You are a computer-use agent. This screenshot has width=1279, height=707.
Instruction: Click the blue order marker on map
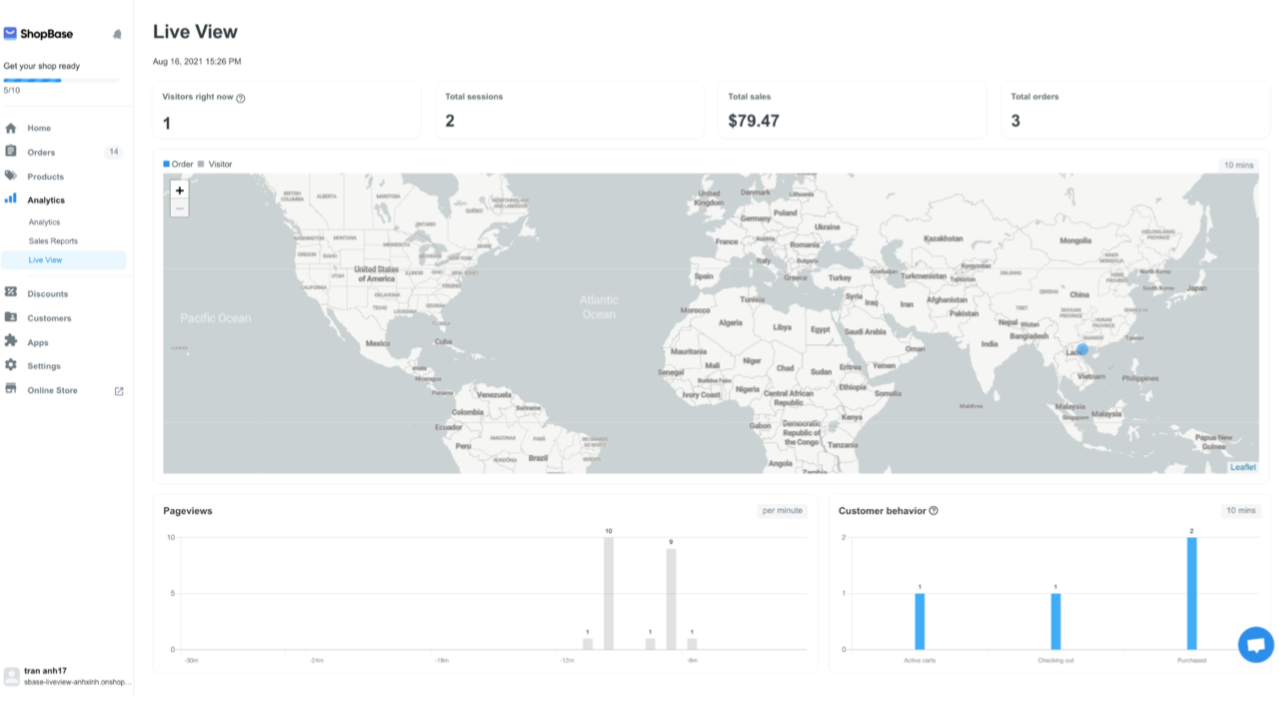[x=1082, y=350]
